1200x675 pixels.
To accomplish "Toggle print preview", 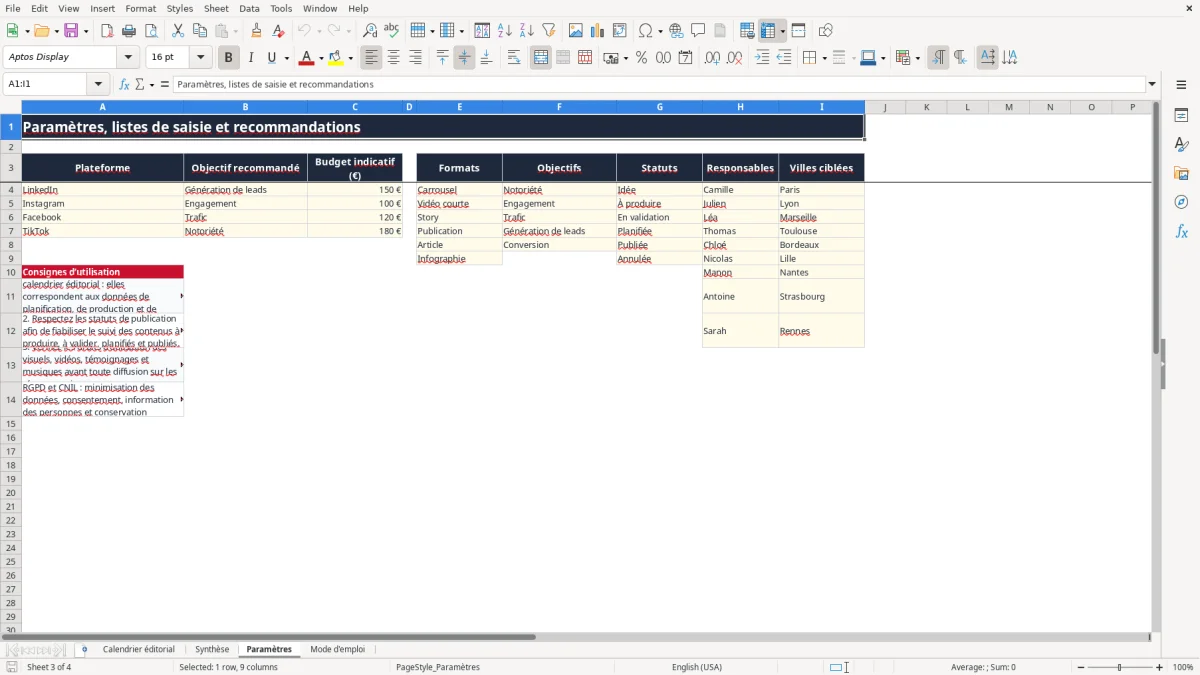I will tap(151, 31).
